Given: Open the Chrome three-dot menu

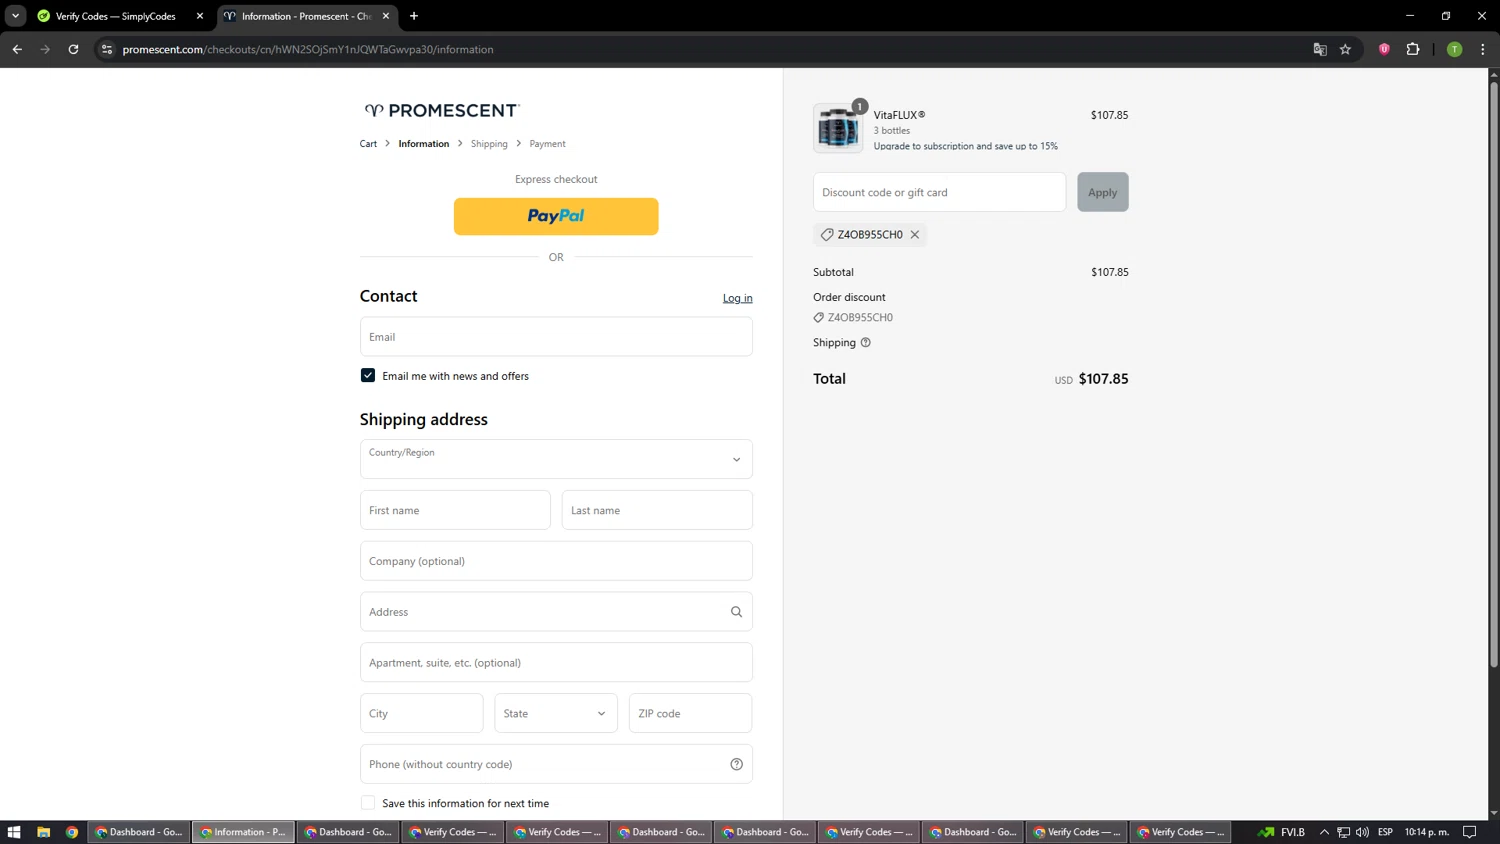Looking at the screenshot, I should (1483, 49).
